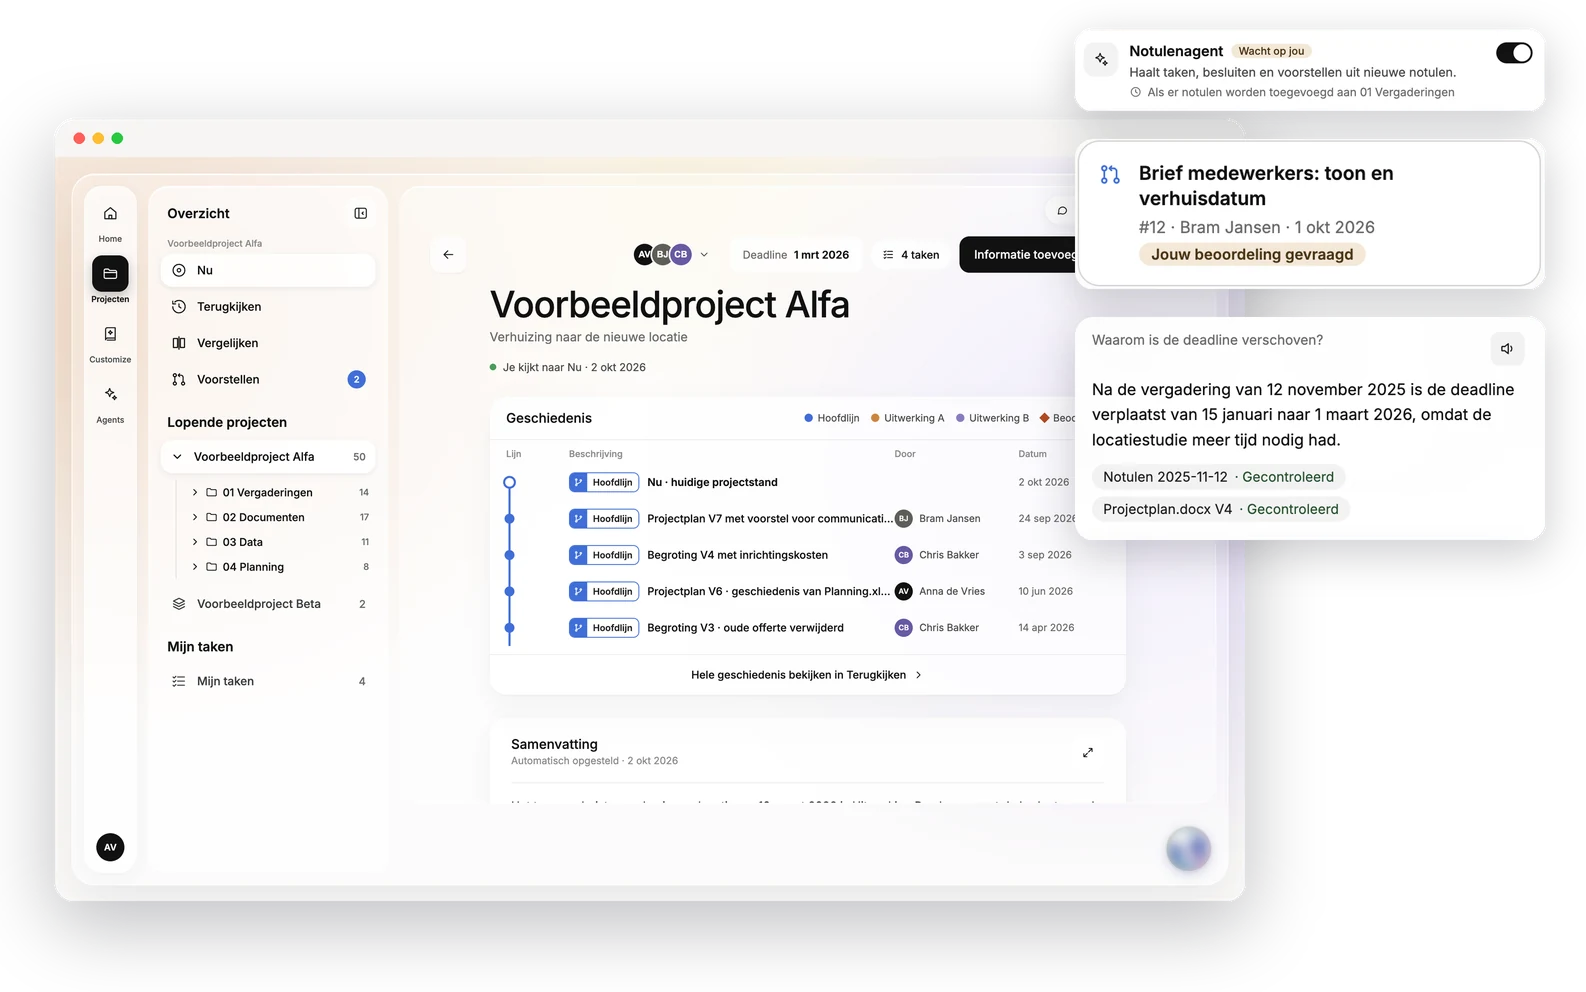Toggle the Notulenagent switch off
The image size is (1586, 992).
(x=1513, y=53)
